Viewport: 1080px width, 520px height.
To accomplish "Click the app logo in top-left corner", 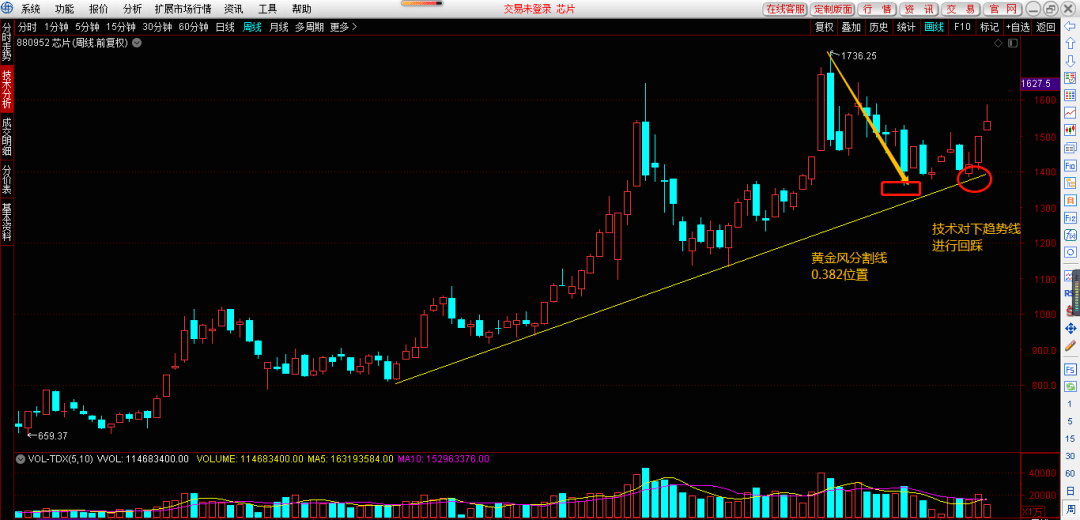I will tap(8, 9).
